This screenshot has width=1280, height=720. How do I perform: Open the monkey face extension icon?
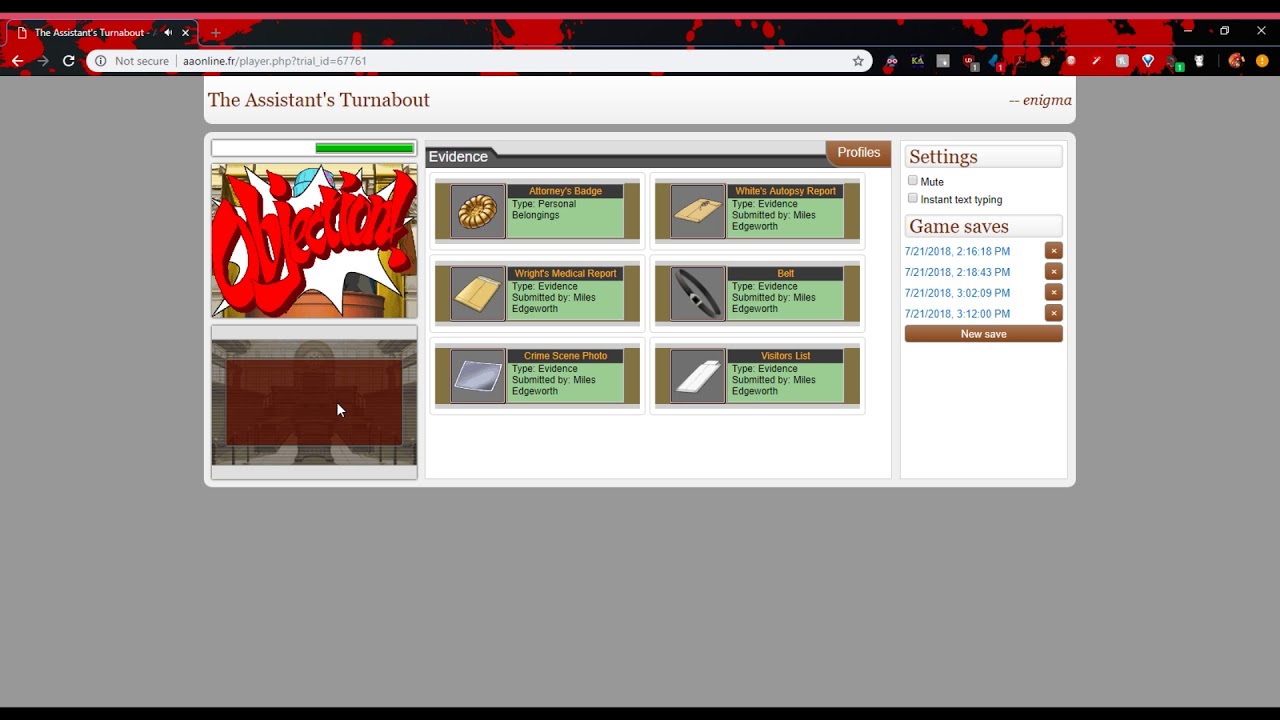(1046, 61)
